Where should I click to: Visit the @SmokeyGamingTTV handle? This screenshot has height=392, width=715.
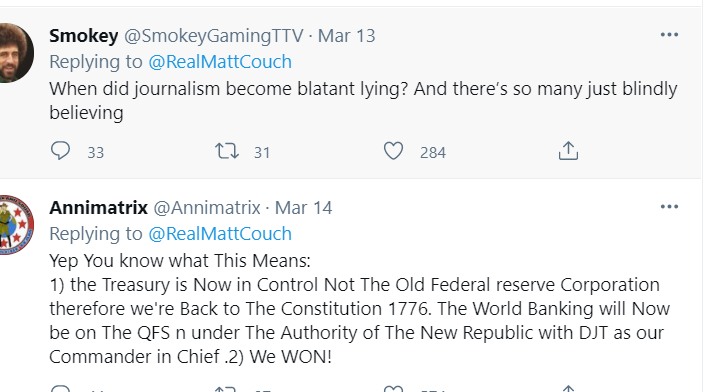coord(213,36)
